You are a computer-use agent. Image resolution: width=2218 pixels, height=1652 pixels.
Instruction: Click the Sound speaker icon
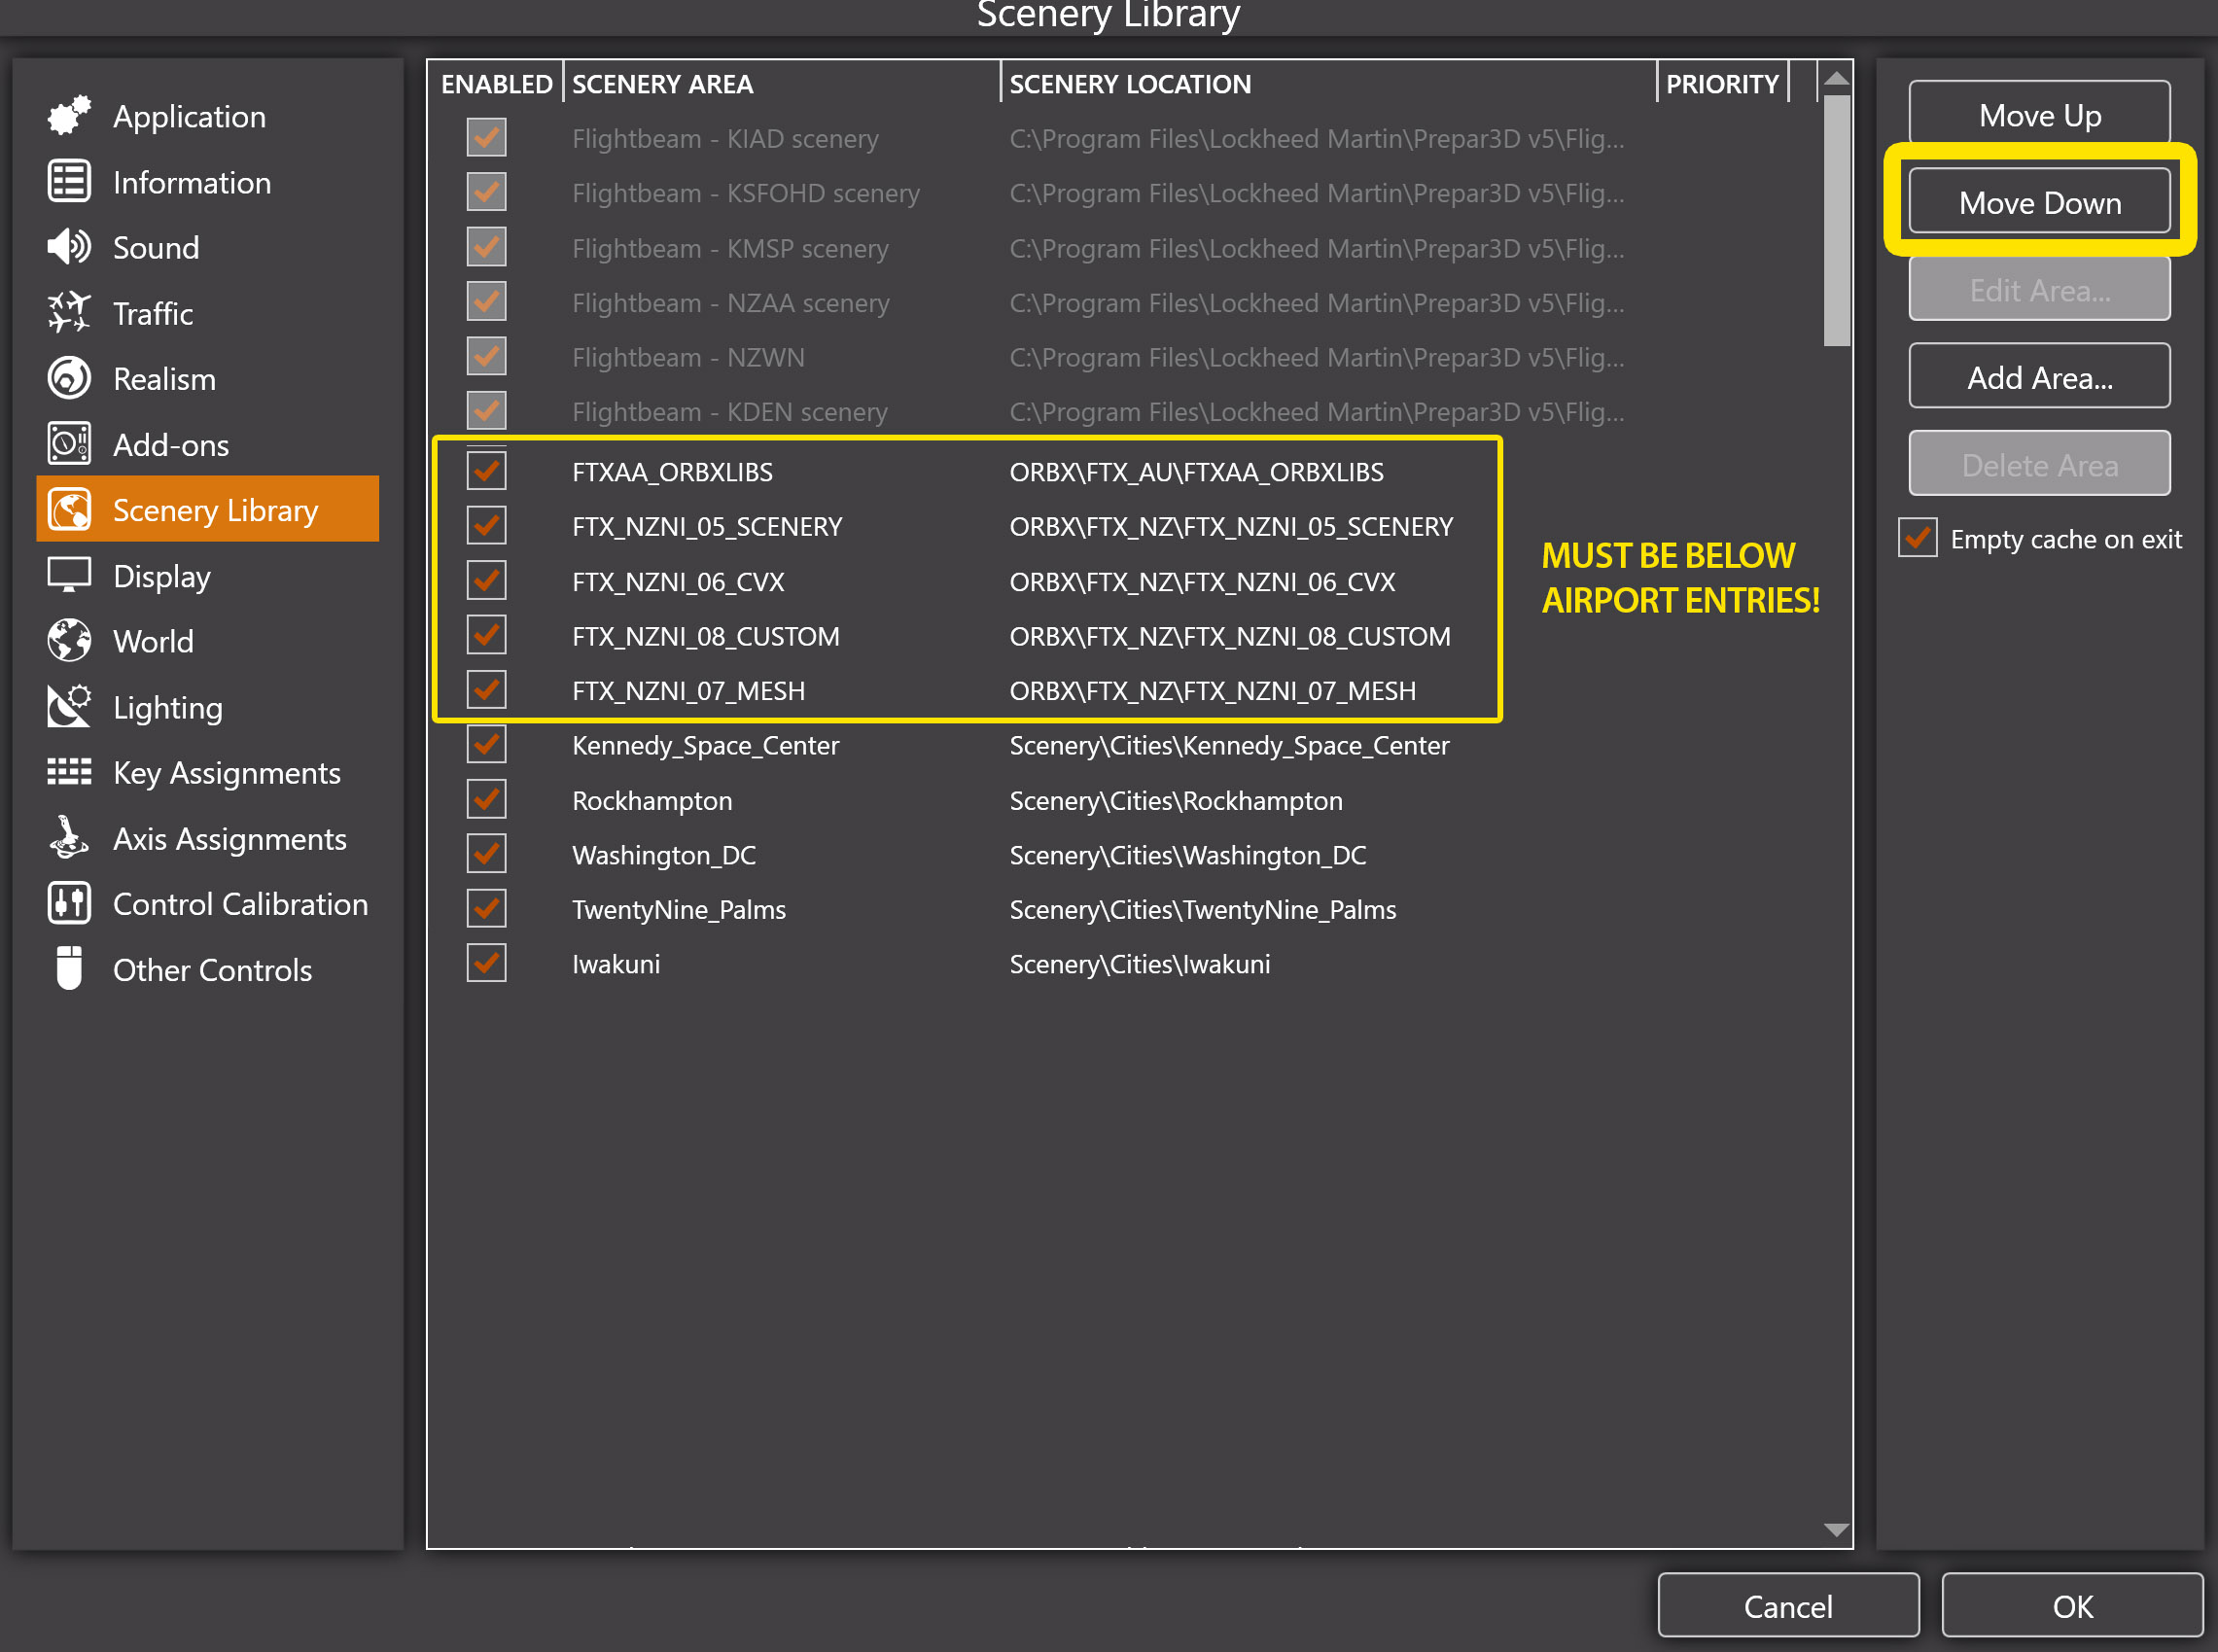pos(69,247)
